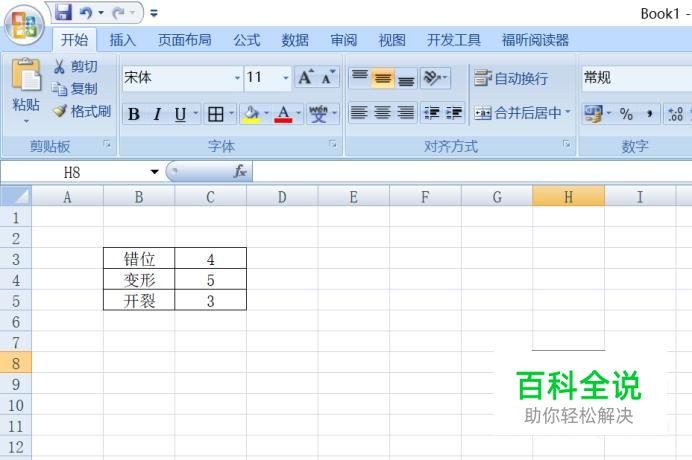The width and height of the screenshot is (692, 460).
Task: Expand underline style options arrow
Action: (x=196, y=114)
